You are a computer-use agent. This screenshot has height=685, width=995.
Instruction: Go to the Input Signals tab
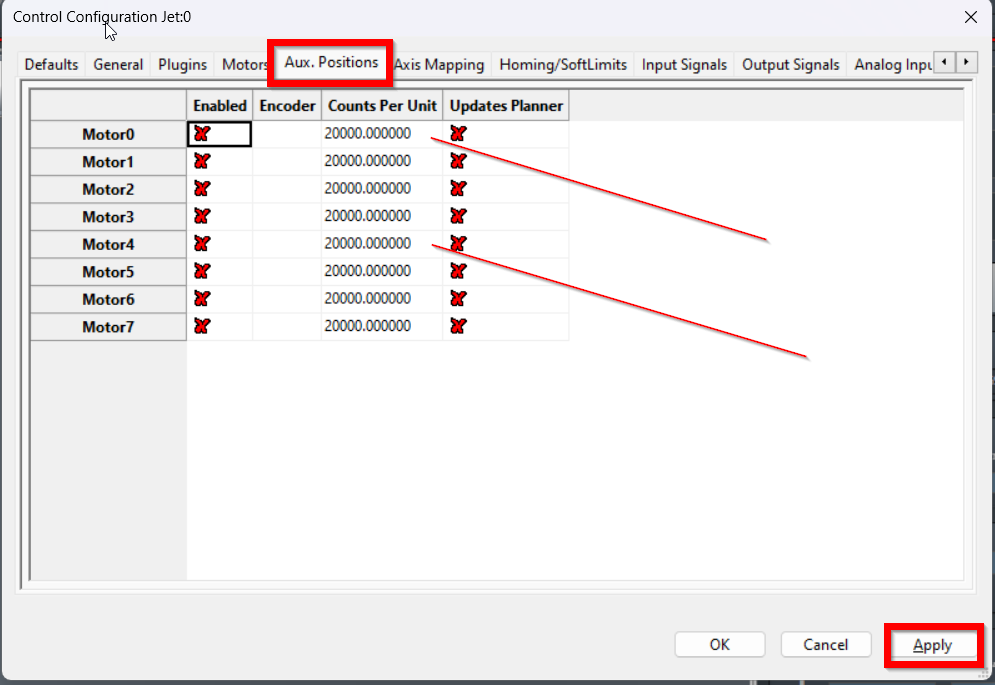click(684, 65)
